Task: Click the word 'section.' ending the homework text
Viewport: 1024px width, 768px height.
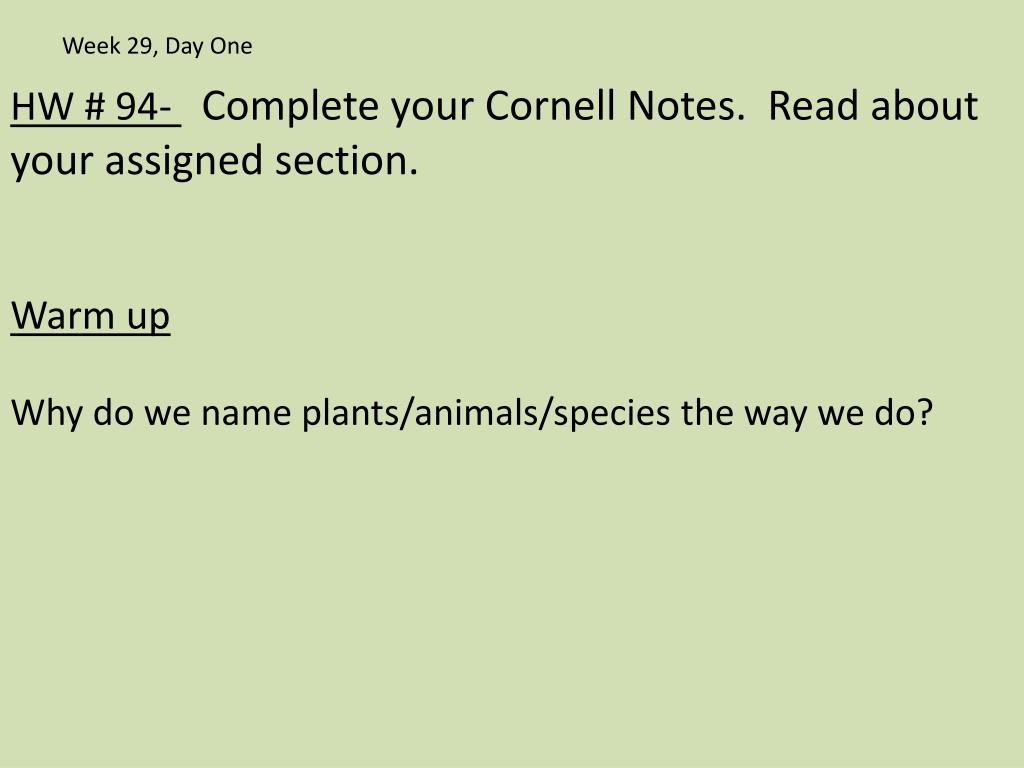Action: pyautogui.click(x=346, y=161)
